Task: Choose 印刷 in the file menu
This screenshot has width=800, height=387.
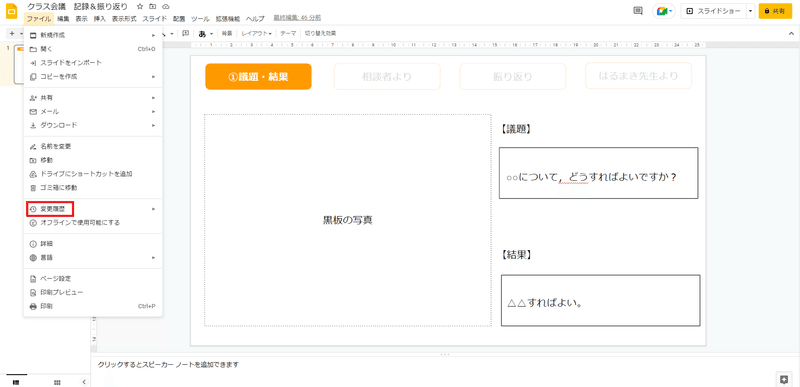Action: (93, 306)
